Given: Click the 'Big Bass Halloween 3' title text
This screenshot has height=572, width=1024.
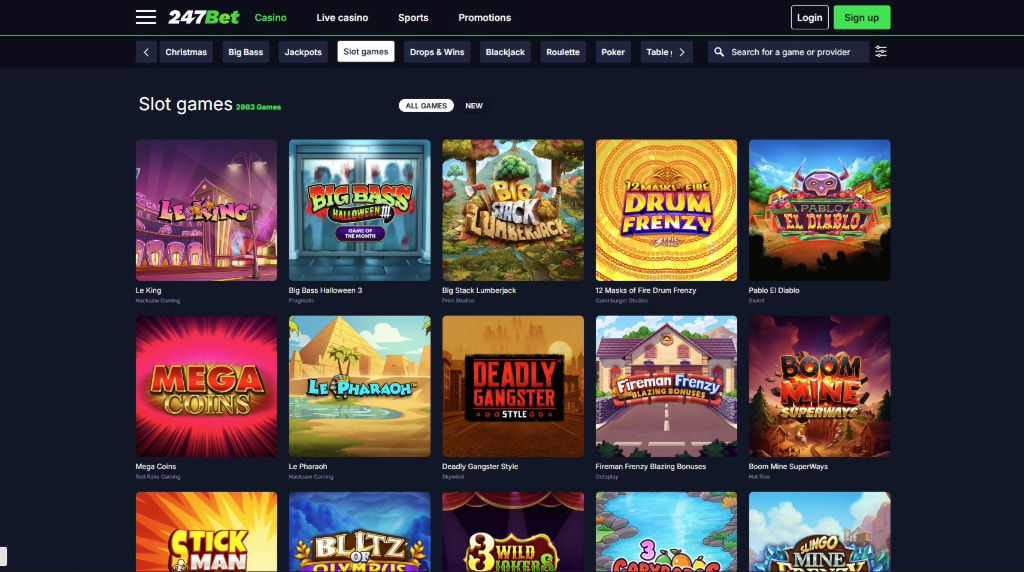Looking at the screenshot, I should 325,291.
